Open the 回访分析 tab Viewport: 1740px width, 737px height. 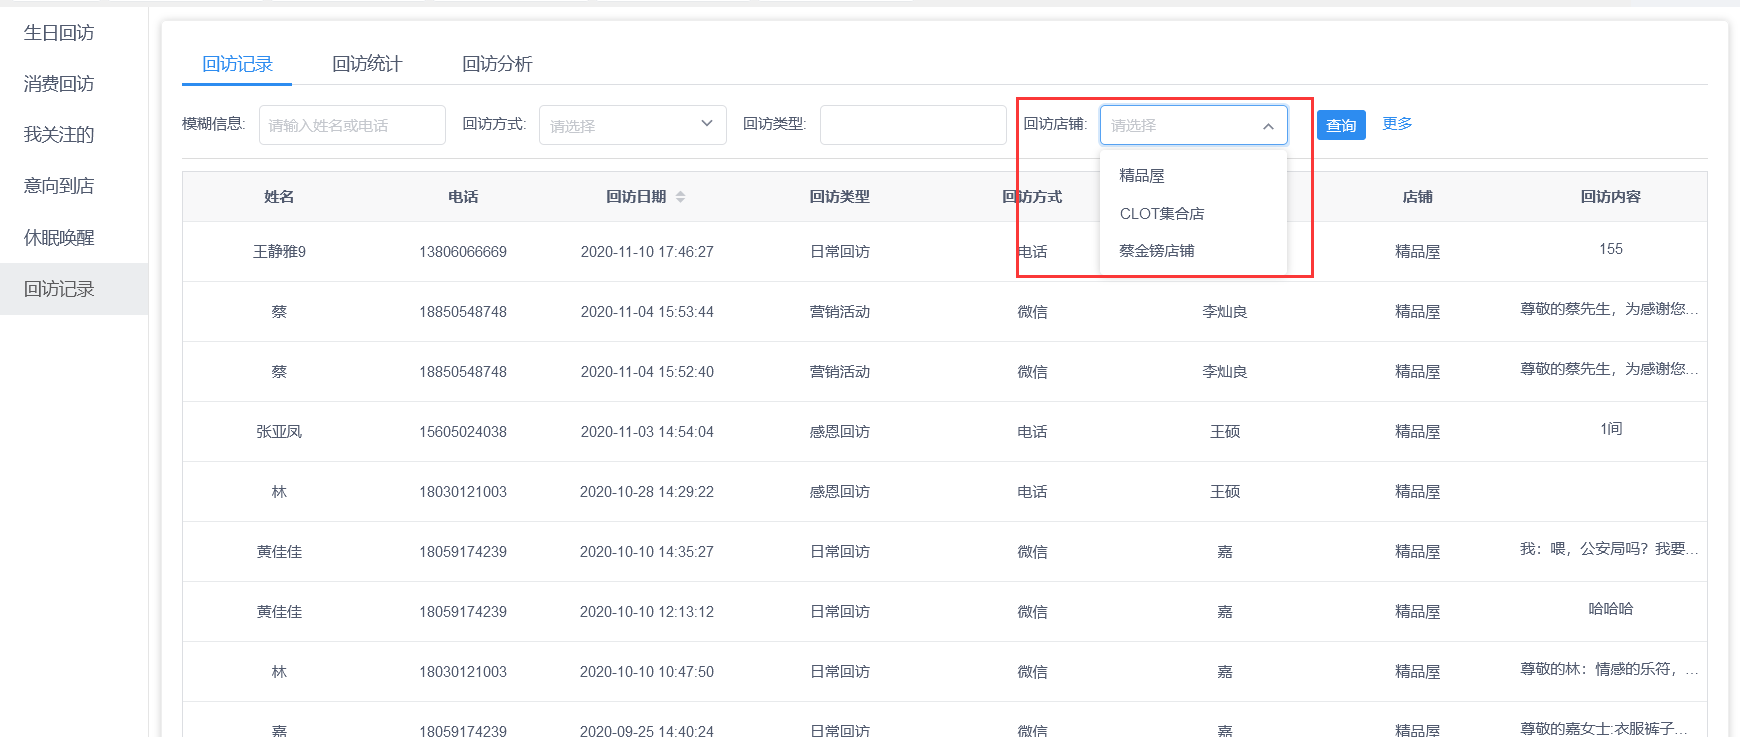coord(497,64)
